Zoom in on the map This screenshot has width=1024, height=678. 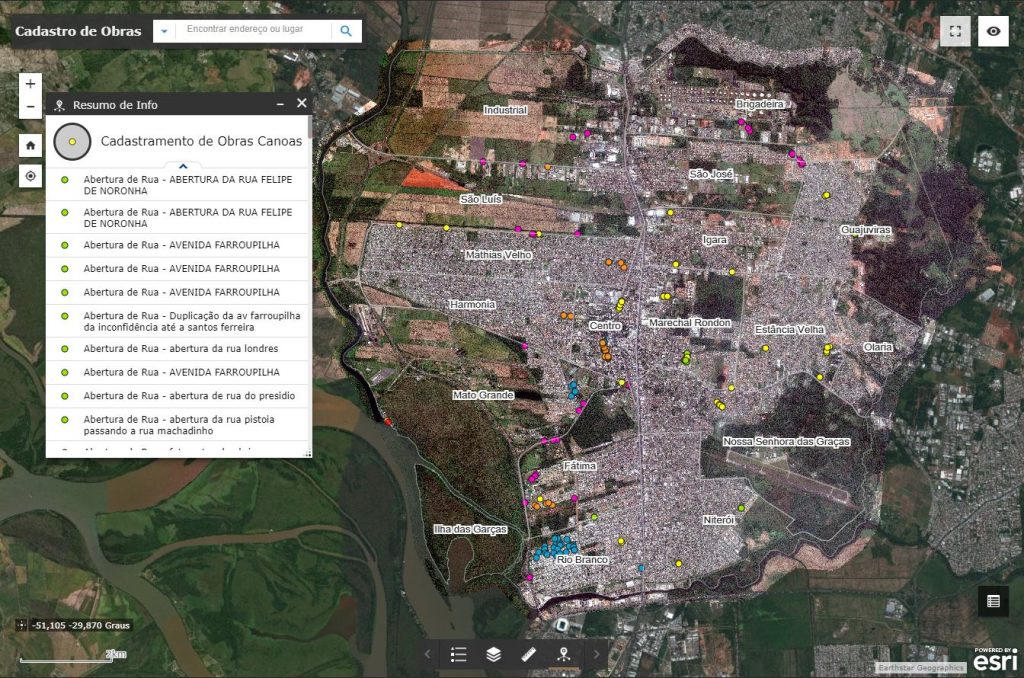pyautogui.click(x=31, y=84)
